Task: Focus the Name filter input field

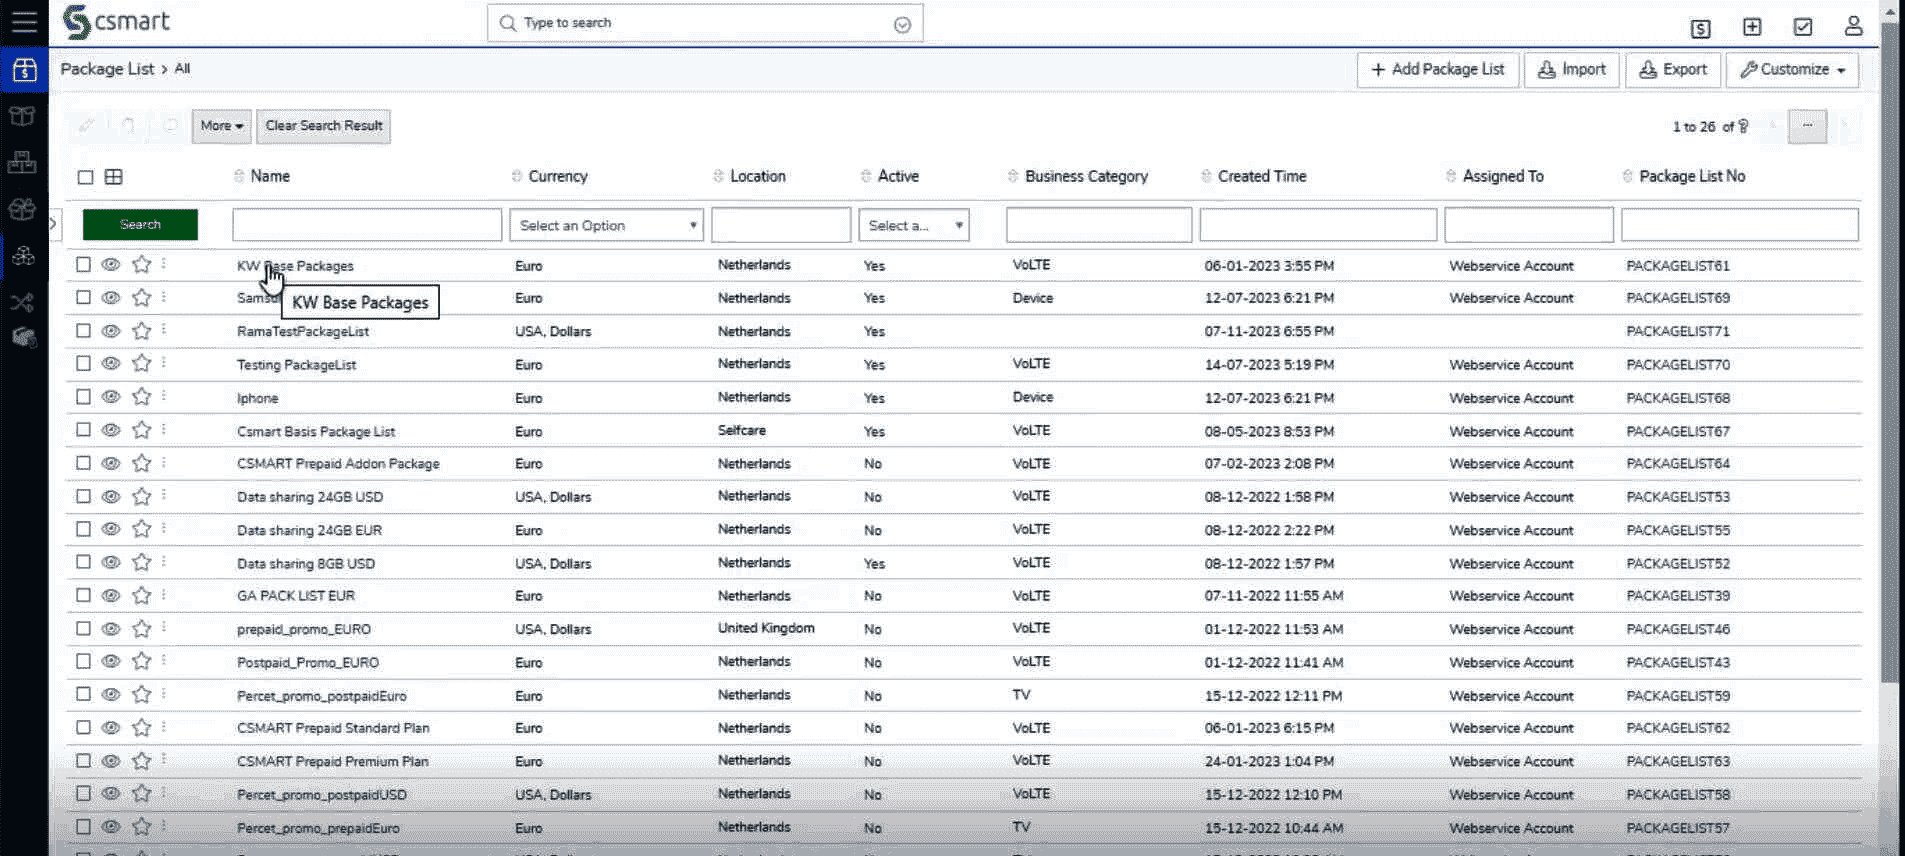Action: point(367,225)
